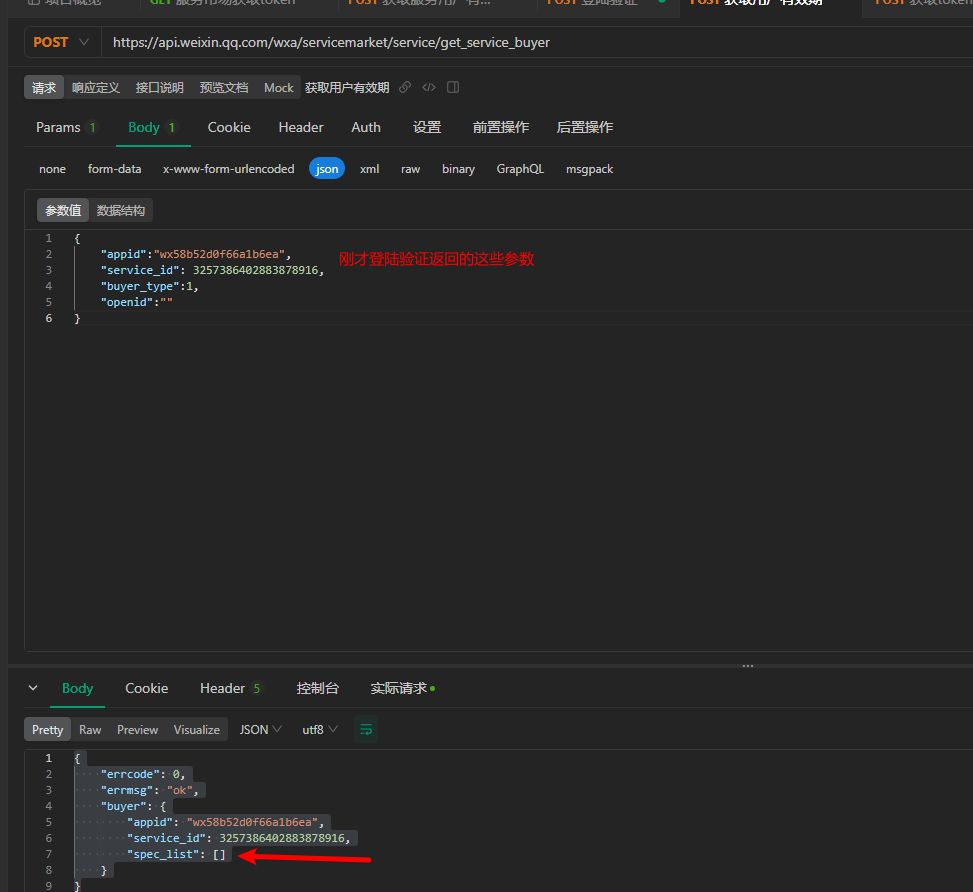Open the 实际请求 tab
Screen dimensions: 973x892
402,688
